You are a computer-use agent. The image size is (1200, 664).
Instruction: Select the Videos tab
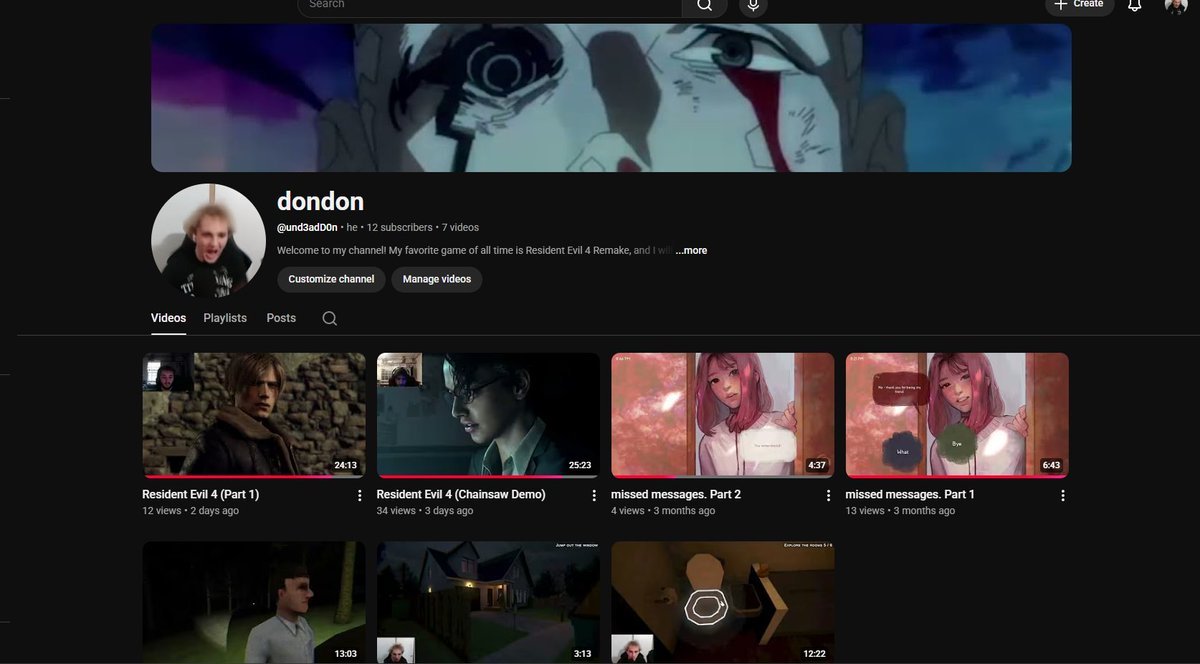pos(168,318)
